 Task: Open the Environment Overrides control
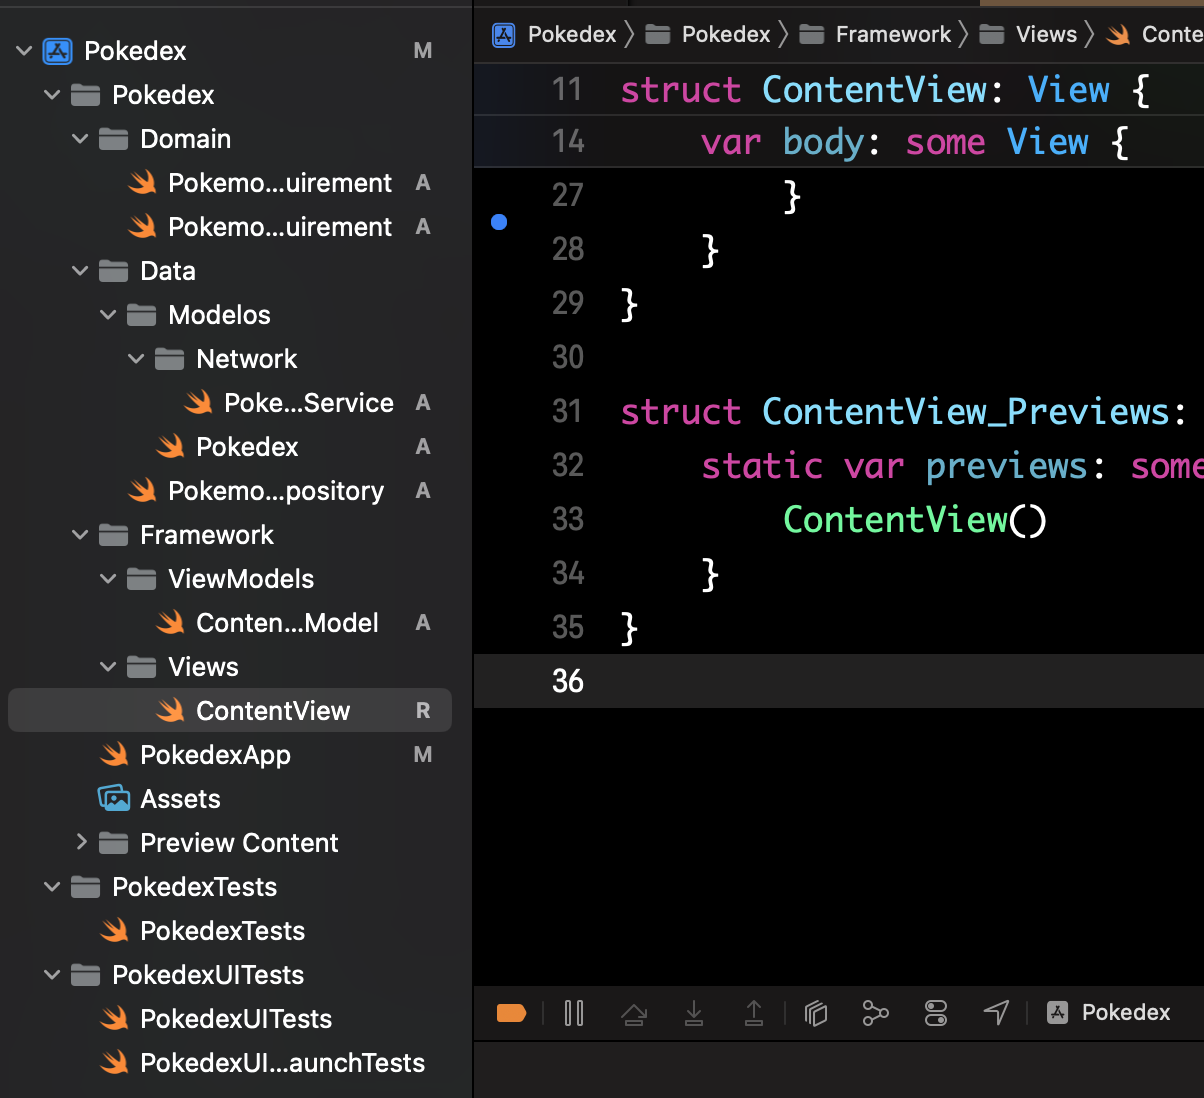[x=936, y=1014]
